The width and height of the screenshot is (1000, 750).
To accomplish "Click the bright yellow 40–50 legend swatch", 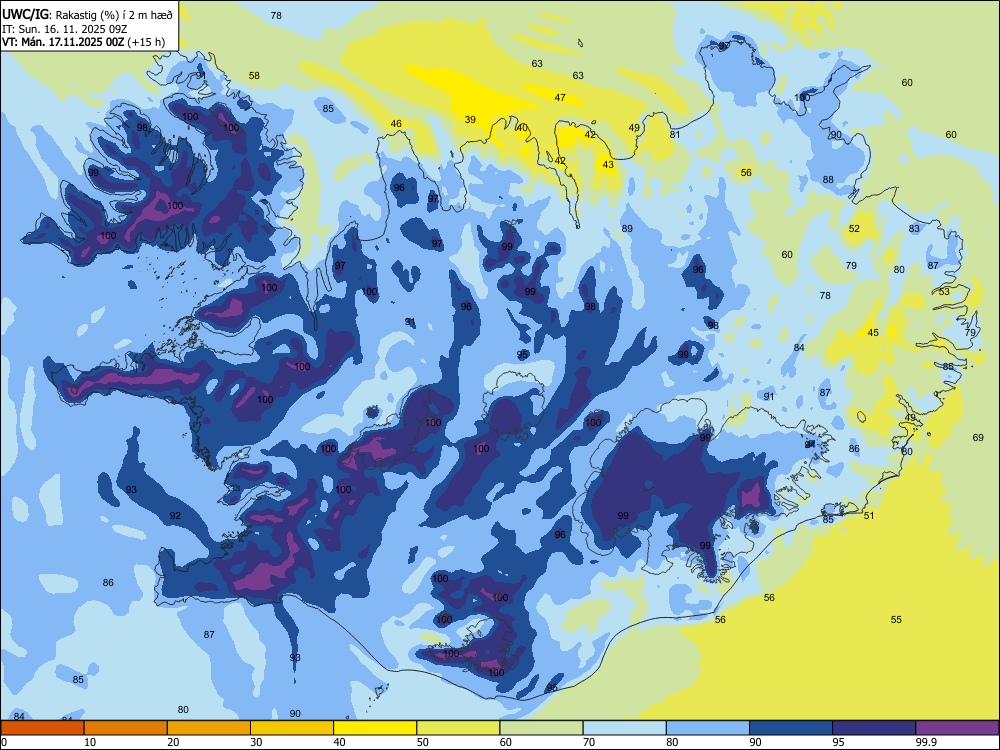I will (x=375, y=728).
